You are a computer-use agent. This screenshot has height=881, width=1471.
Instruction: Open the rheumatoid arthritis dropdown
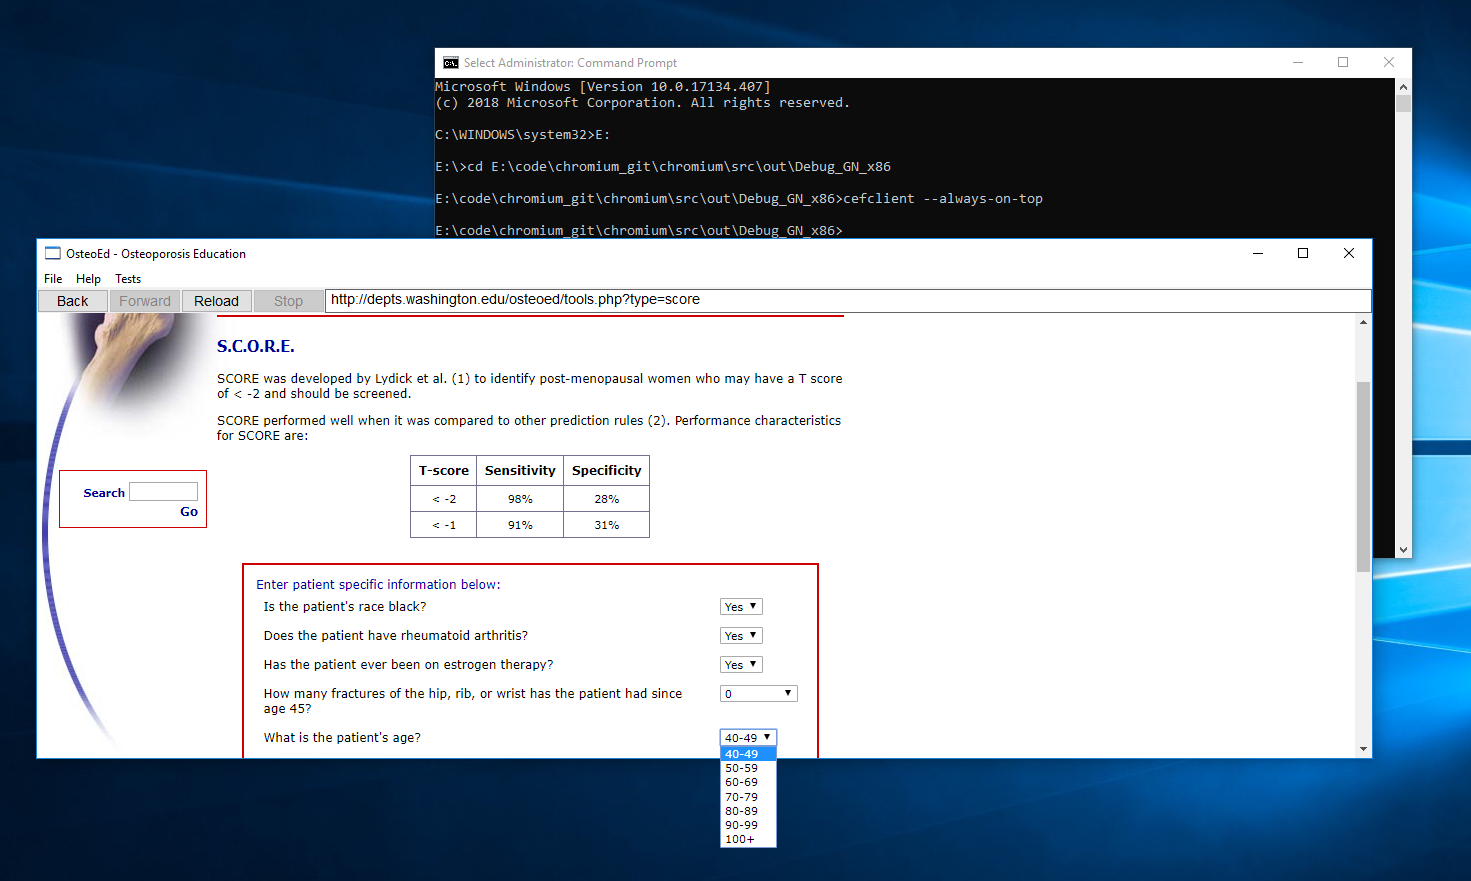740,635
